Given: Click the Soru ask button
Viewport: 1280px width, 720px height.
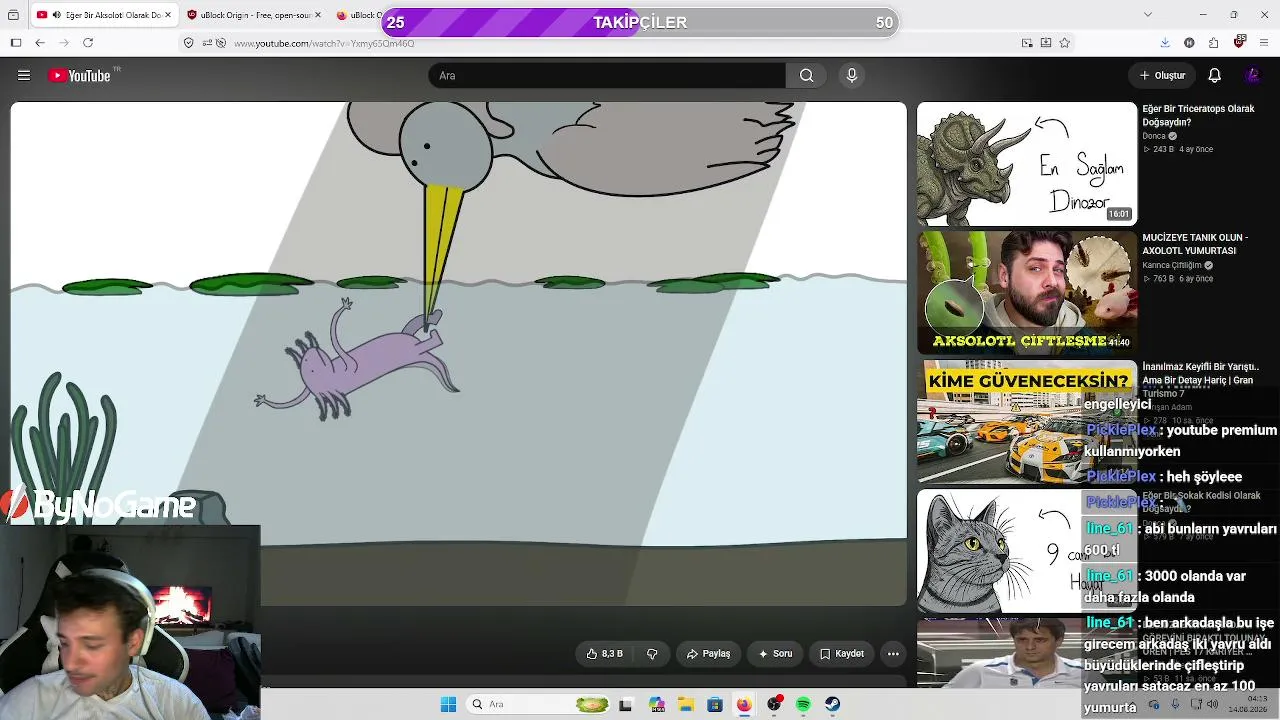Looking at the screenshot, I should pos(775,654).
